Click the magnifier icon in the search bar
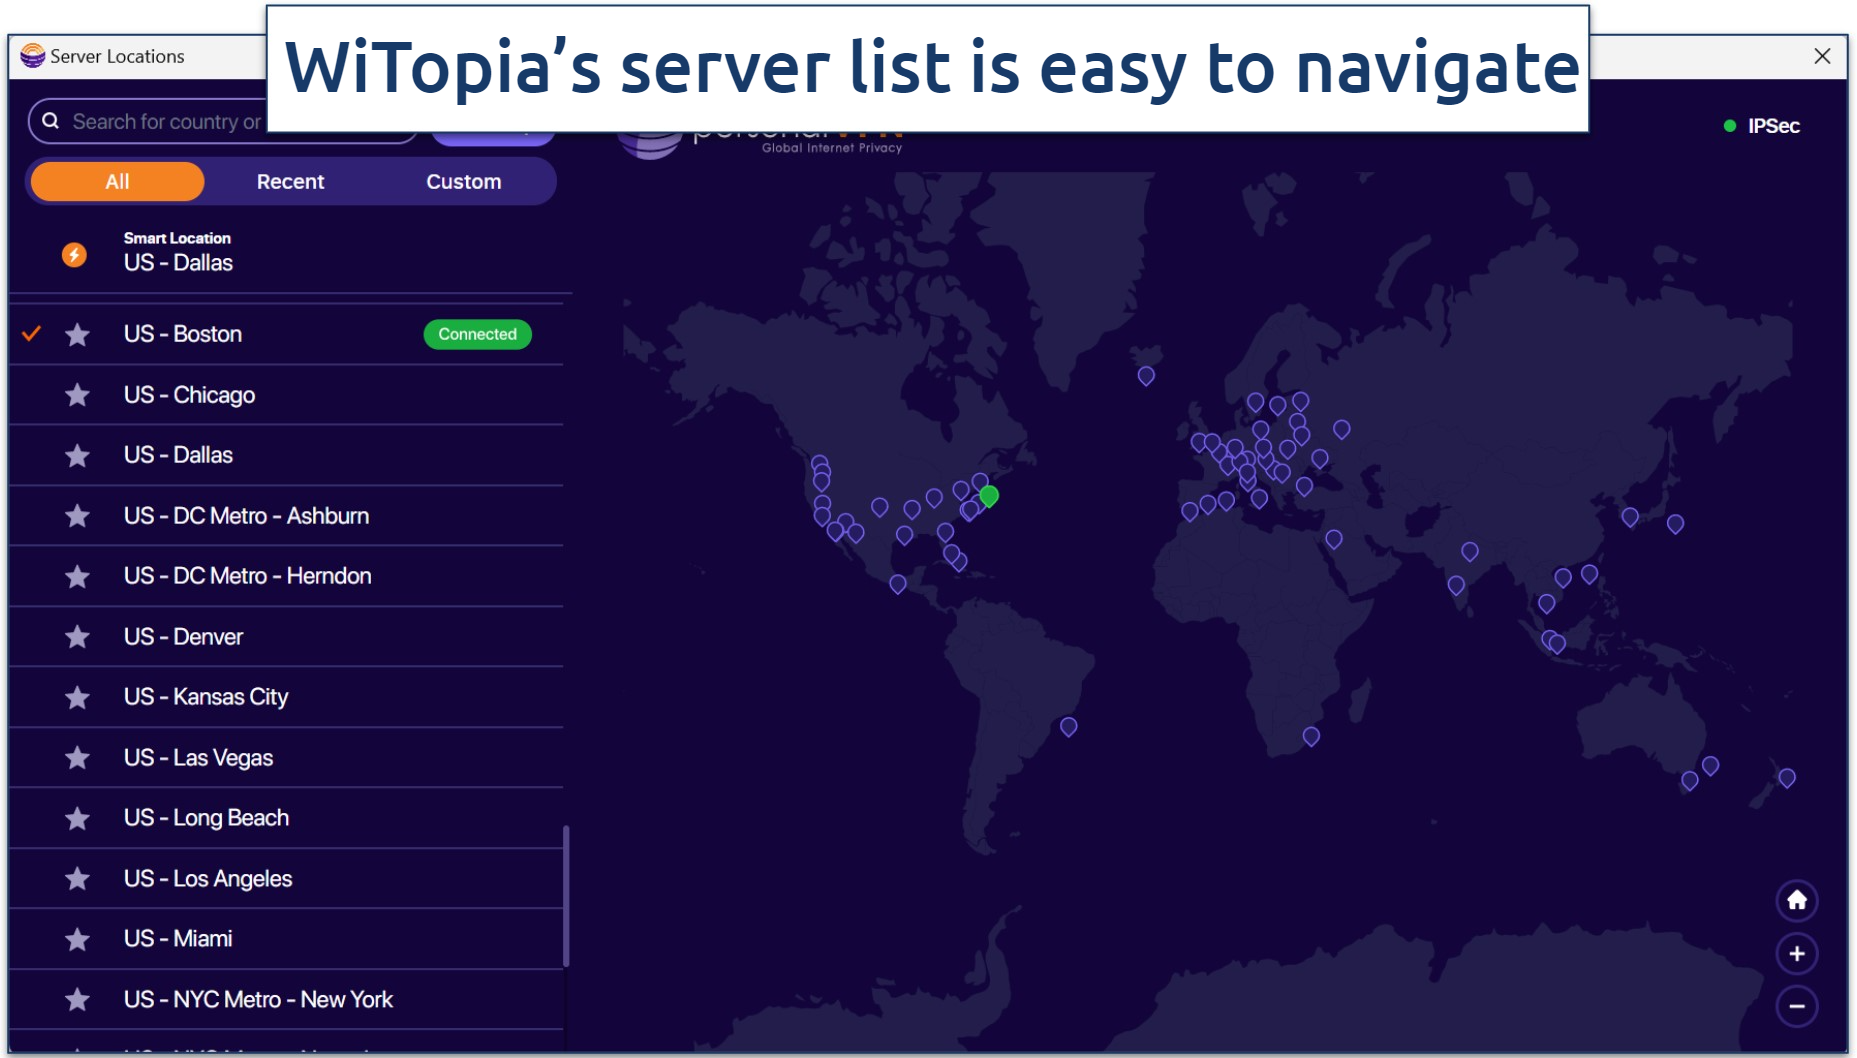 (52, 121)
